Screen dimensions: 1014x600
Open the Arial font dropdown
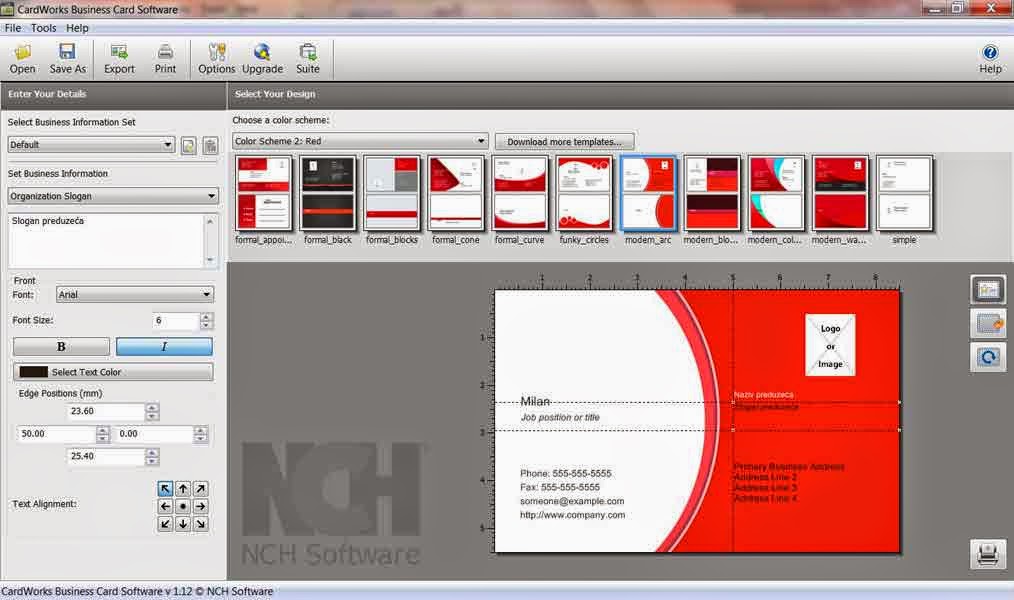click(135, 295)
